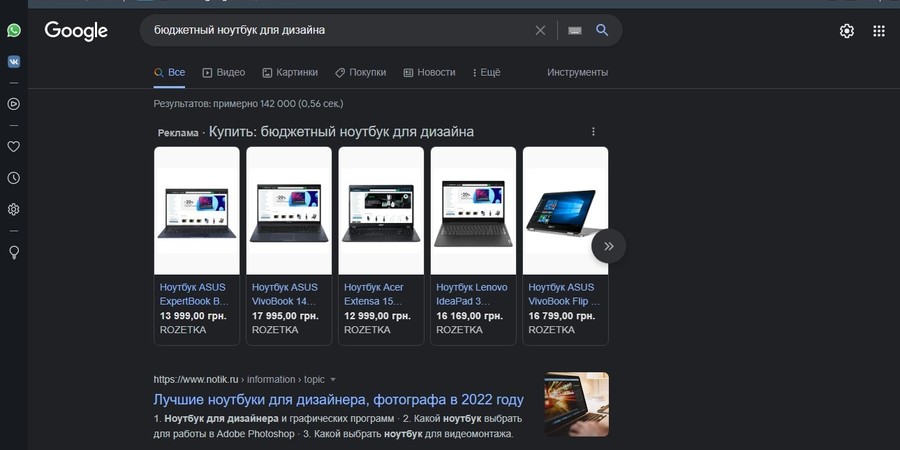
Task: Open the notik.ru result thumbnail image
Action: click(577, 404)
